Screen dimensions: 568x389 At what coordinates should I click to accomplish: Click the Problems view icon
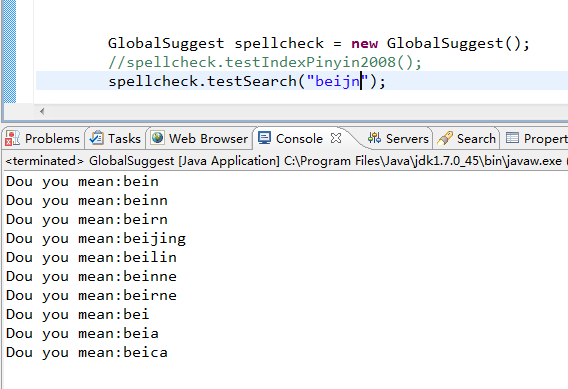[12, 138]
